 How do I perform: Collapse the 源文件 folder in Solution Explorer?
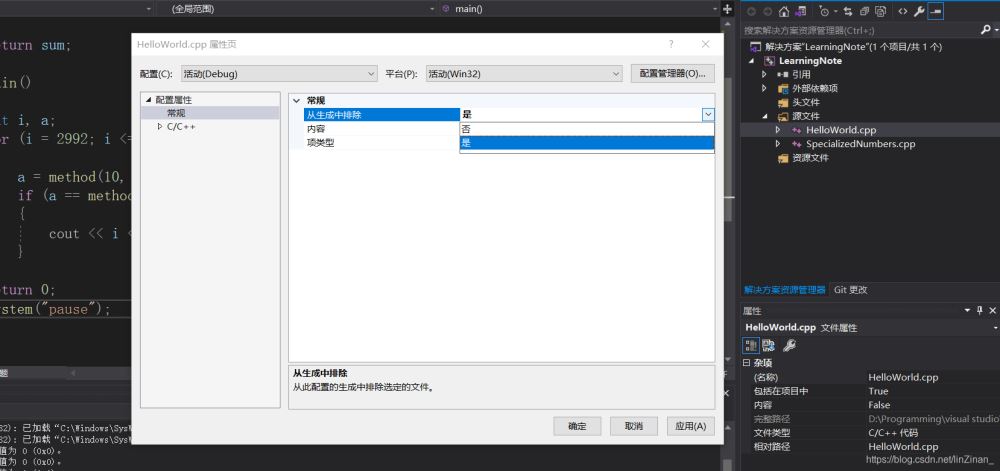pyautogui.click(x=764, y=116)
